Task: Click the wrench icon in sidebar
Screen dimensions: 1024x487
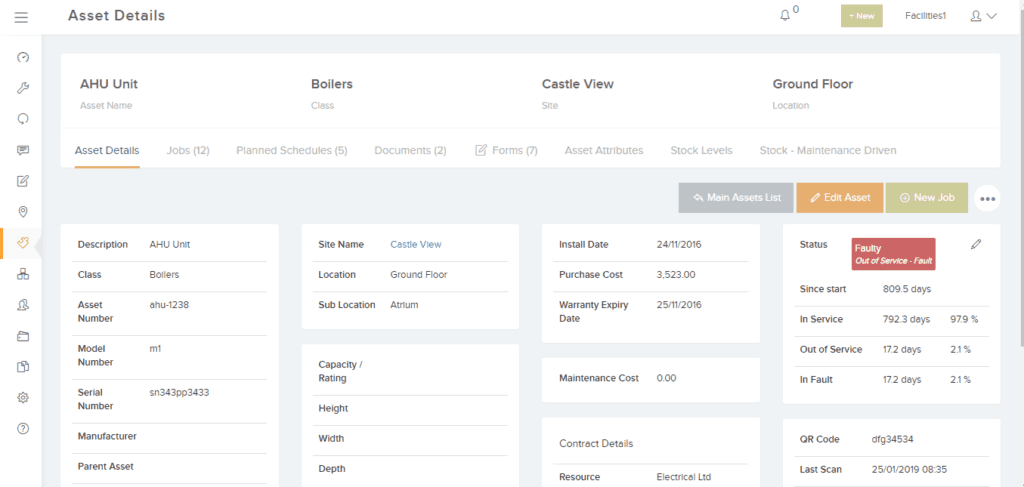Action: pyautogui.click(x=23, y=88)
